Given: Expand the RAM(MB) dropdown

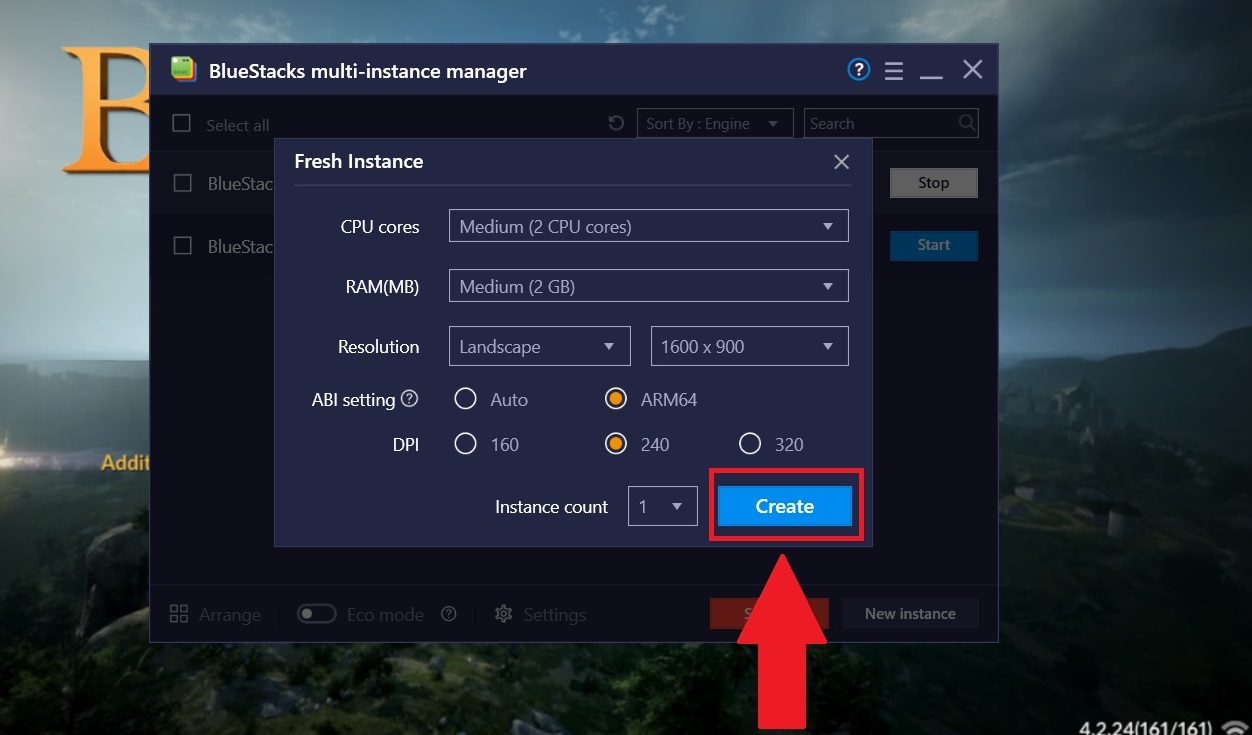Looking at the screenshot, I should pyautogui.click(x=649, y=286).
